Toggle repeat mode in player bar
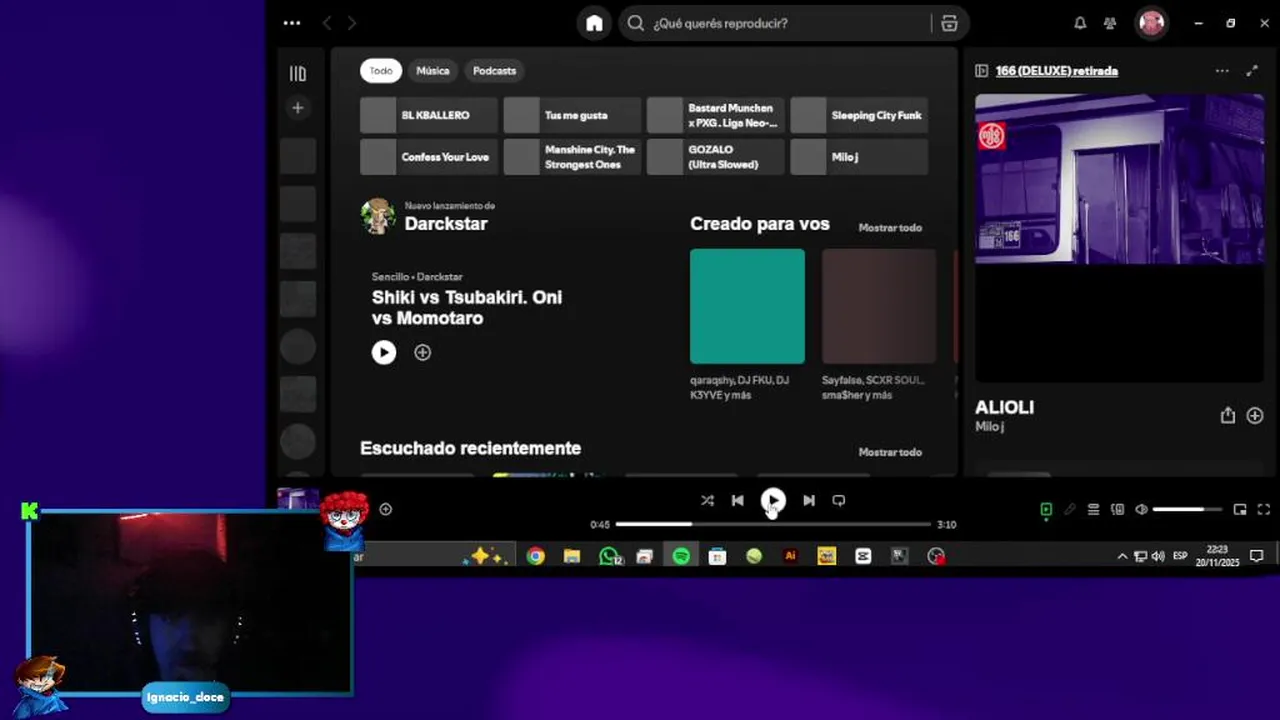 pyautogui.click(x=839, y=501)
